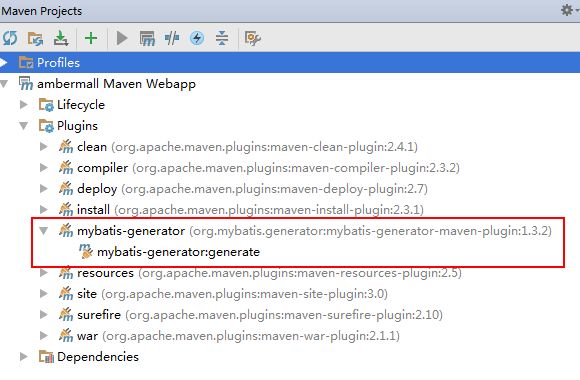Click the clean plugin icon
The image size is (580, 380).
(x=66, y=147)
